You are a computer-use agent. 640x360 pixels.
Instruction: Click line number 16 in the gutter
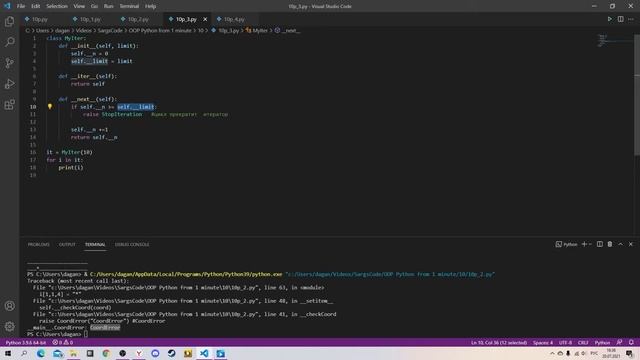(x=33, y=152)
